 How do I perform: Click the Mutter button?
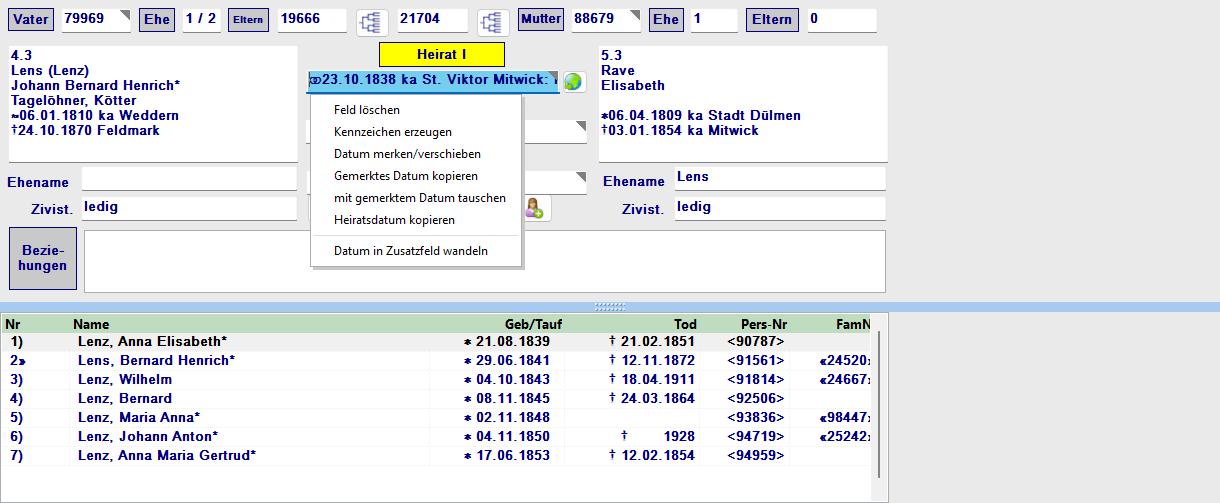coord(541,20)
